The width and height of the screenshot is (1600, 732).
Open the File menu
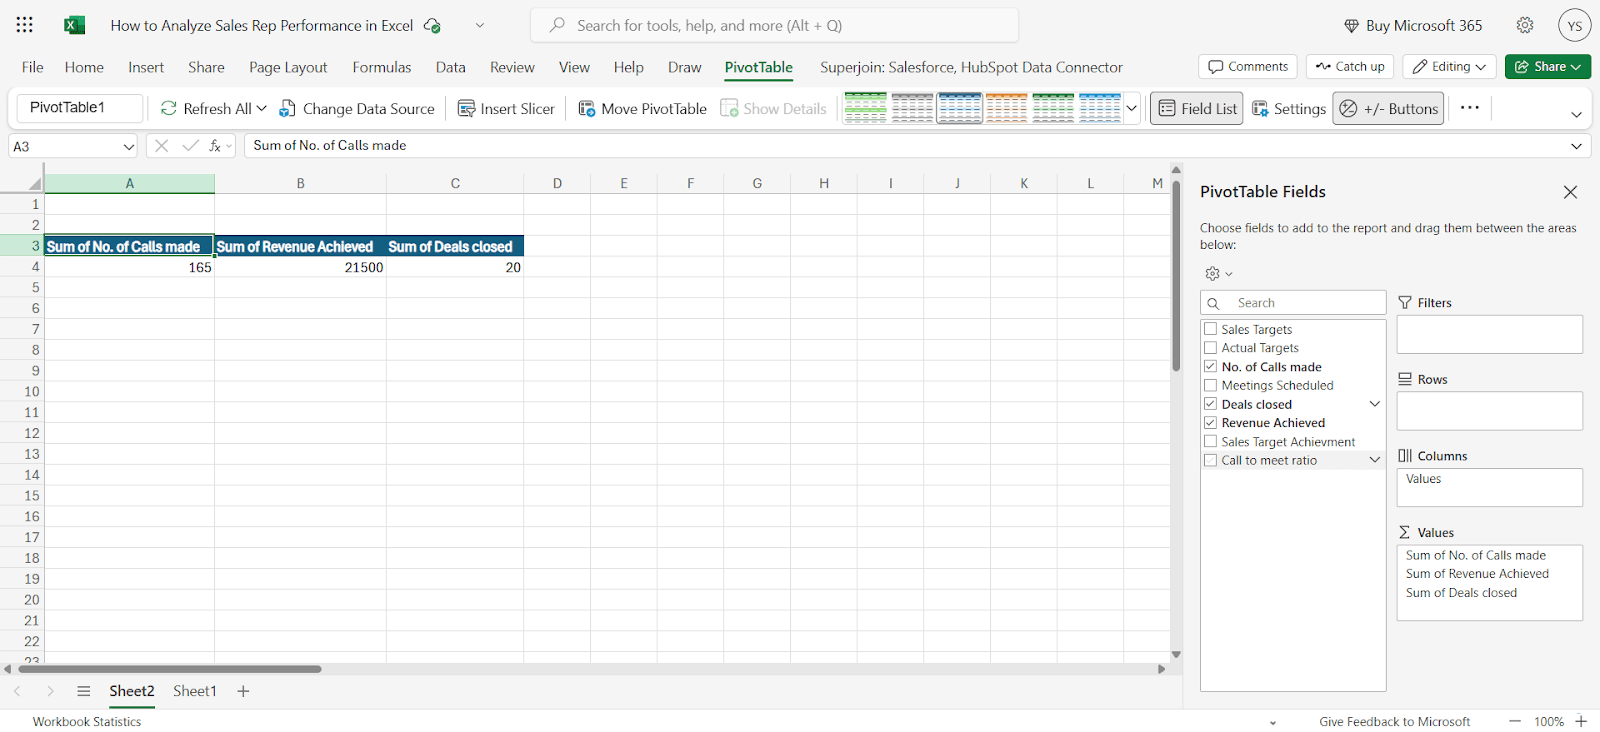[33, 67]
